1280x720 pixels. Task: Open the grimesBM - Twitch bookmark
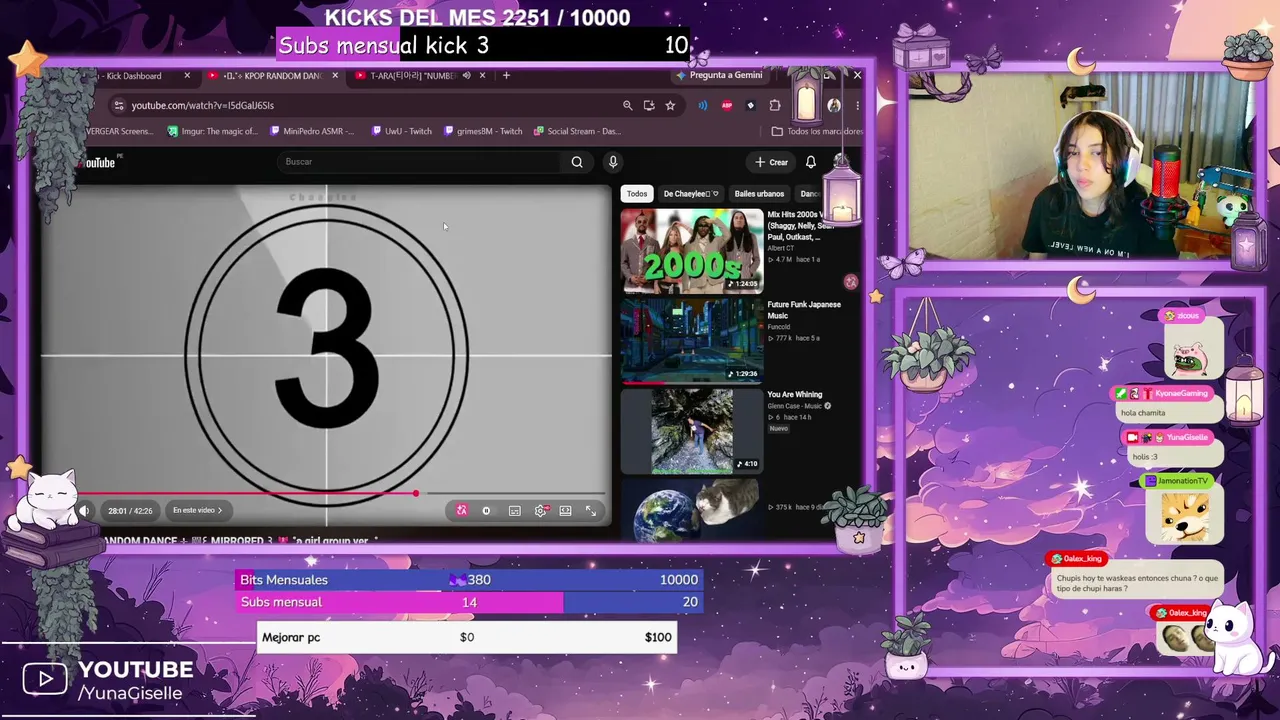[x=483, y=131]
